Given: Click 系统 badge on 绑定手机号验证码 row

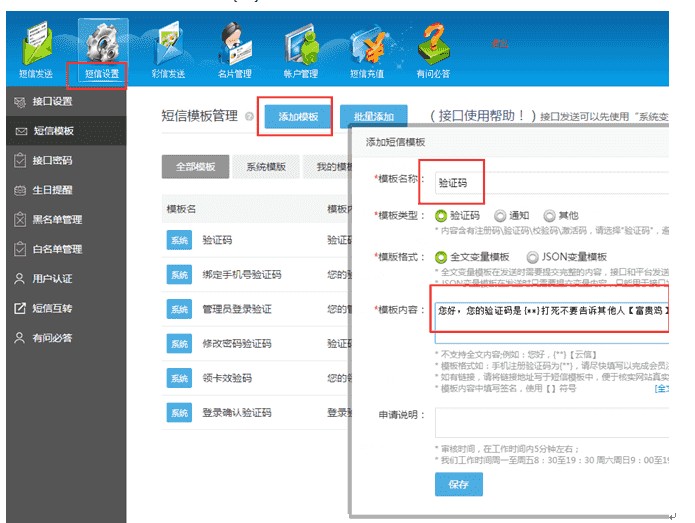Looking at the screenshot, I should click(180, 275).
